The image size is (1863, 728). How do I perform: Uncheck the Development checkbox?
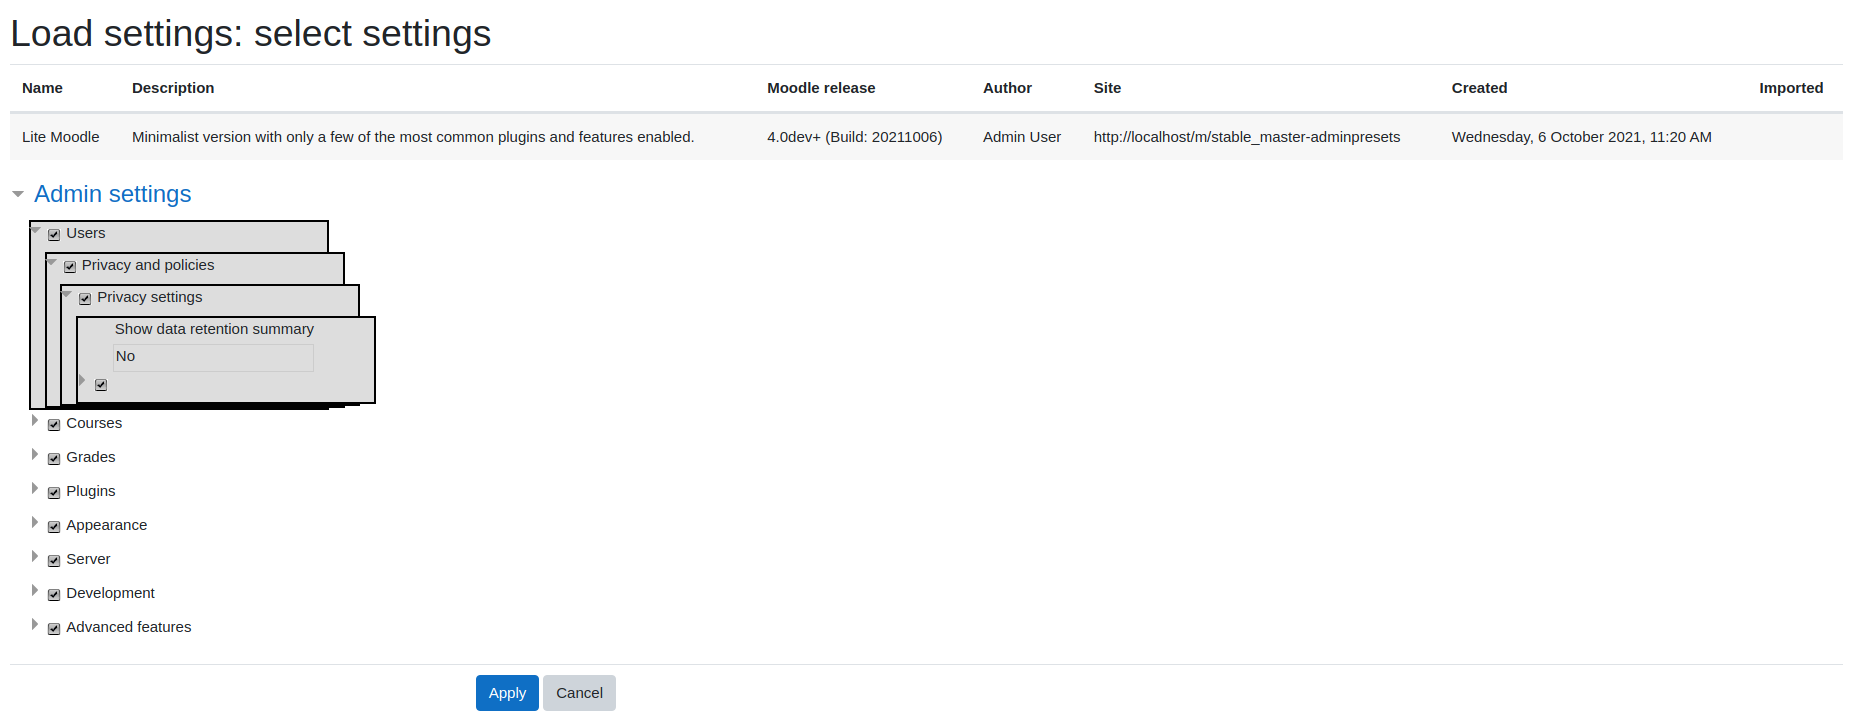point(54,595)
